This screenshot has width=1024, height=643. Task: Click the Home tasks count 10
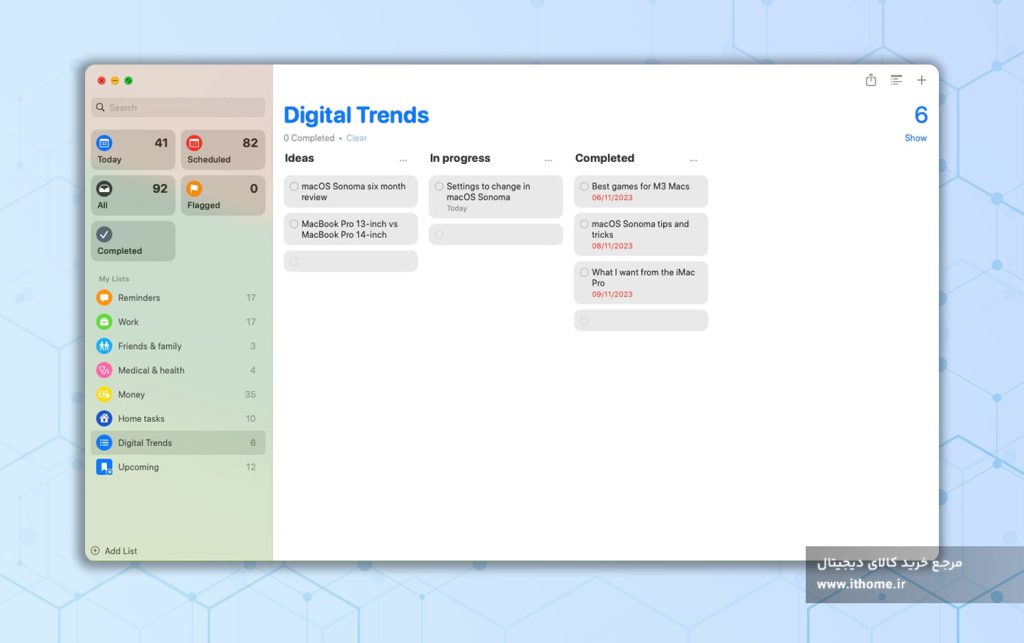point(251,418)
